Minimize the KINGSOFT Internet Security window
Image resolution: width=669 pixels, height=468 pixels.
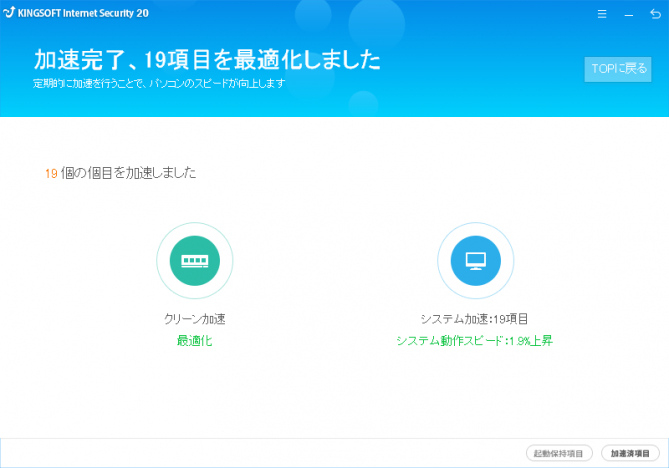click(628, 15)
